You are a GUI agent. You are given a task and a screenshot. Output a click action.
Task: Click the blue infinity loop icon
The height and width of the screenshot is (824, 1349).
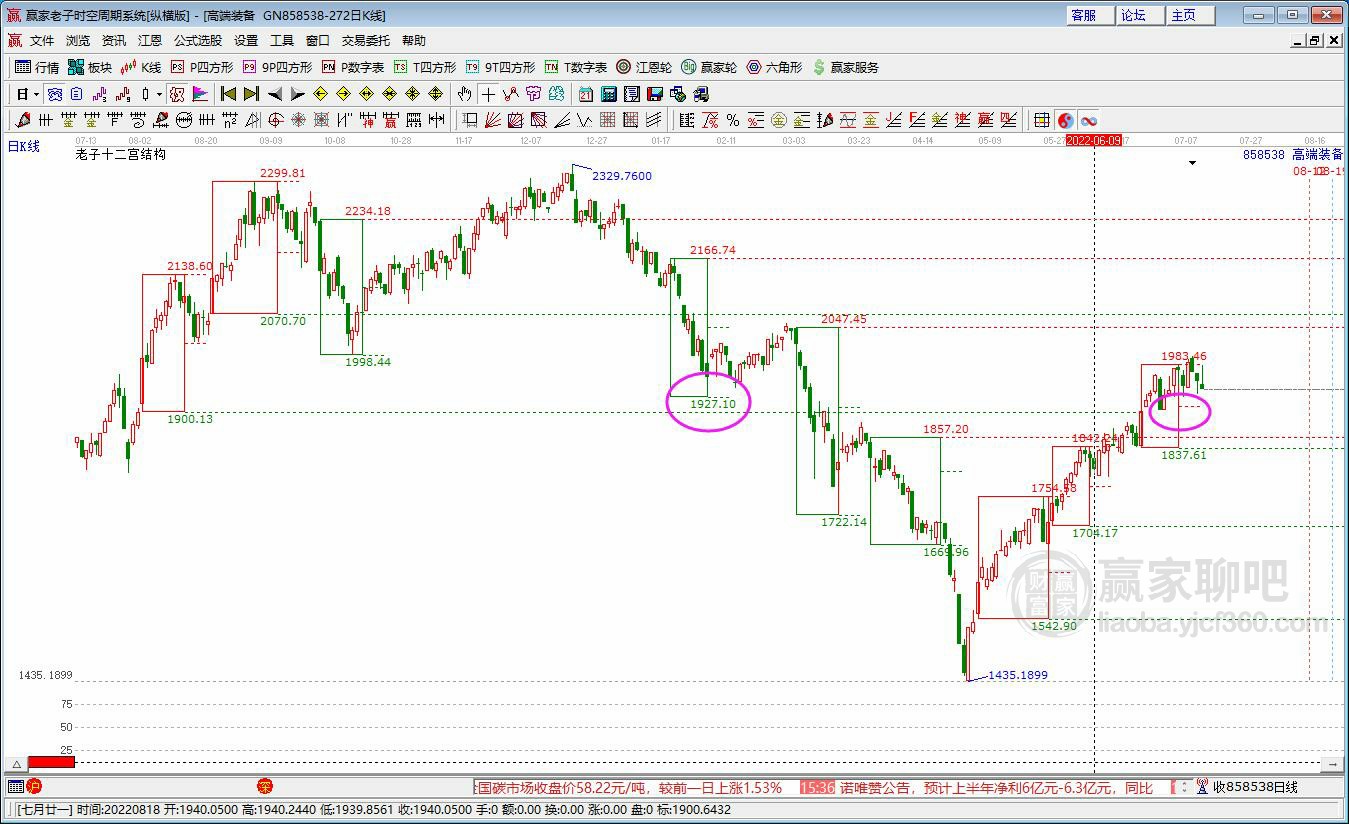tap(1089, 120)
